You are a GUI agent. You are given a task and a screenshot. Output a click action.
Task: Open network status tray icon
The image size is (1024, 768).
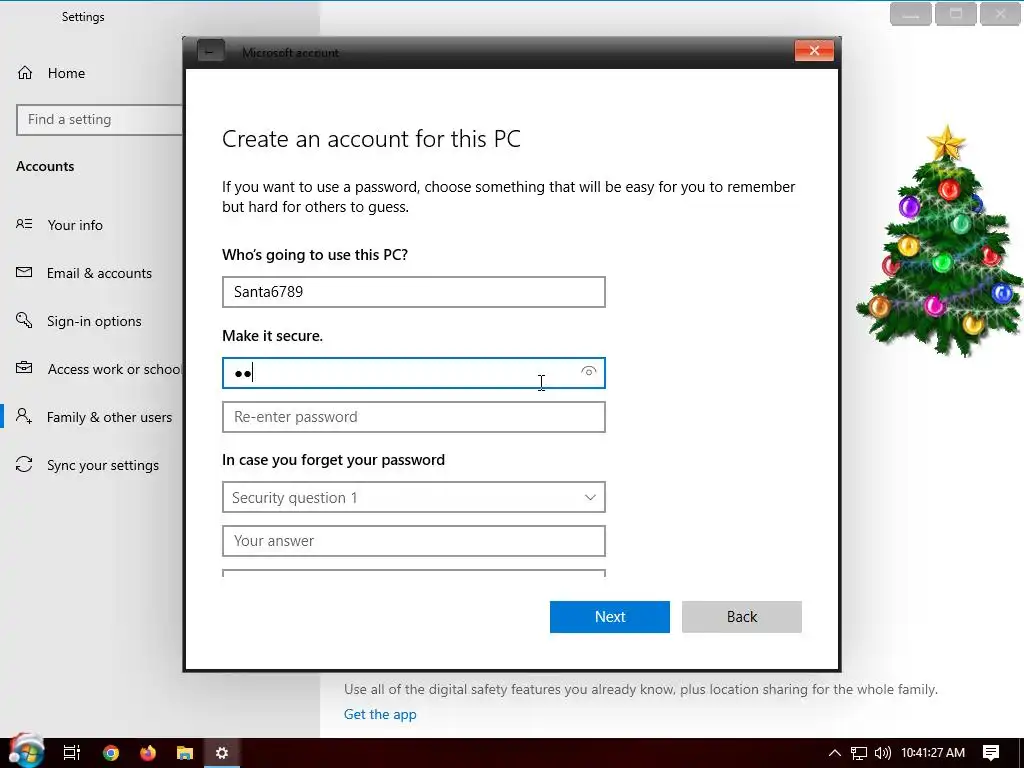pos(858,753)
